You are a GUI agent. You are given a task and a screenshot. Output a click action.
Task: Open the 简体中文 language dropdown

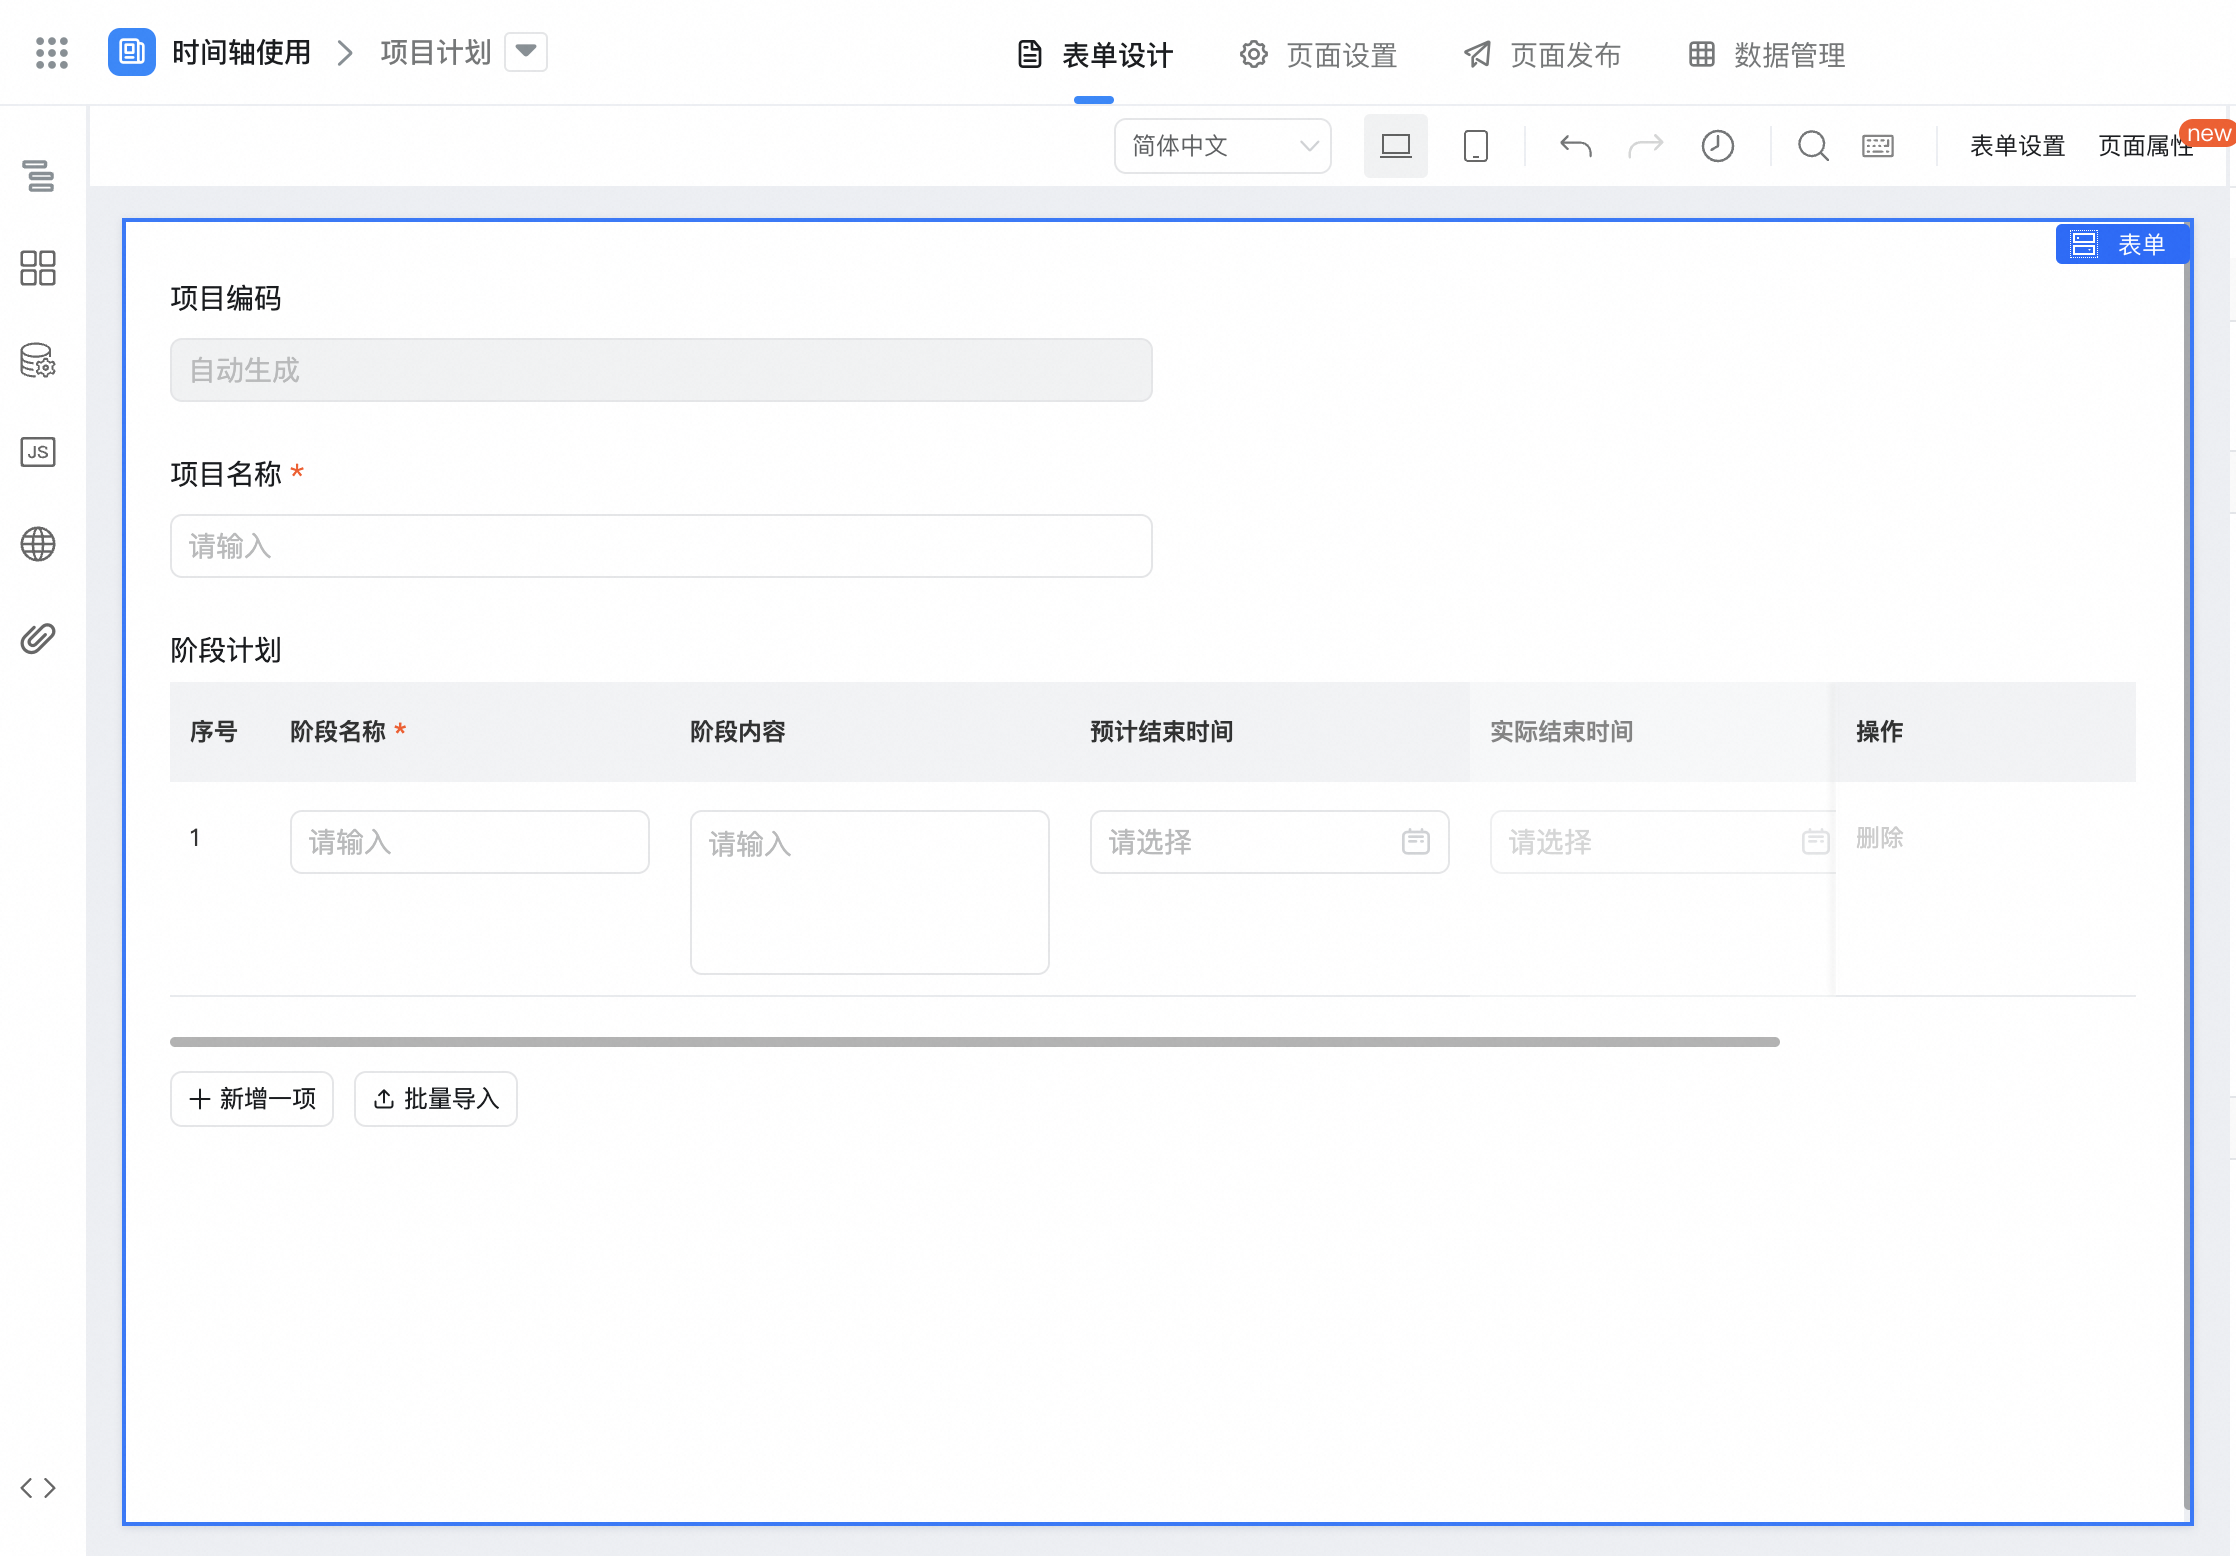pos(1223,146)
